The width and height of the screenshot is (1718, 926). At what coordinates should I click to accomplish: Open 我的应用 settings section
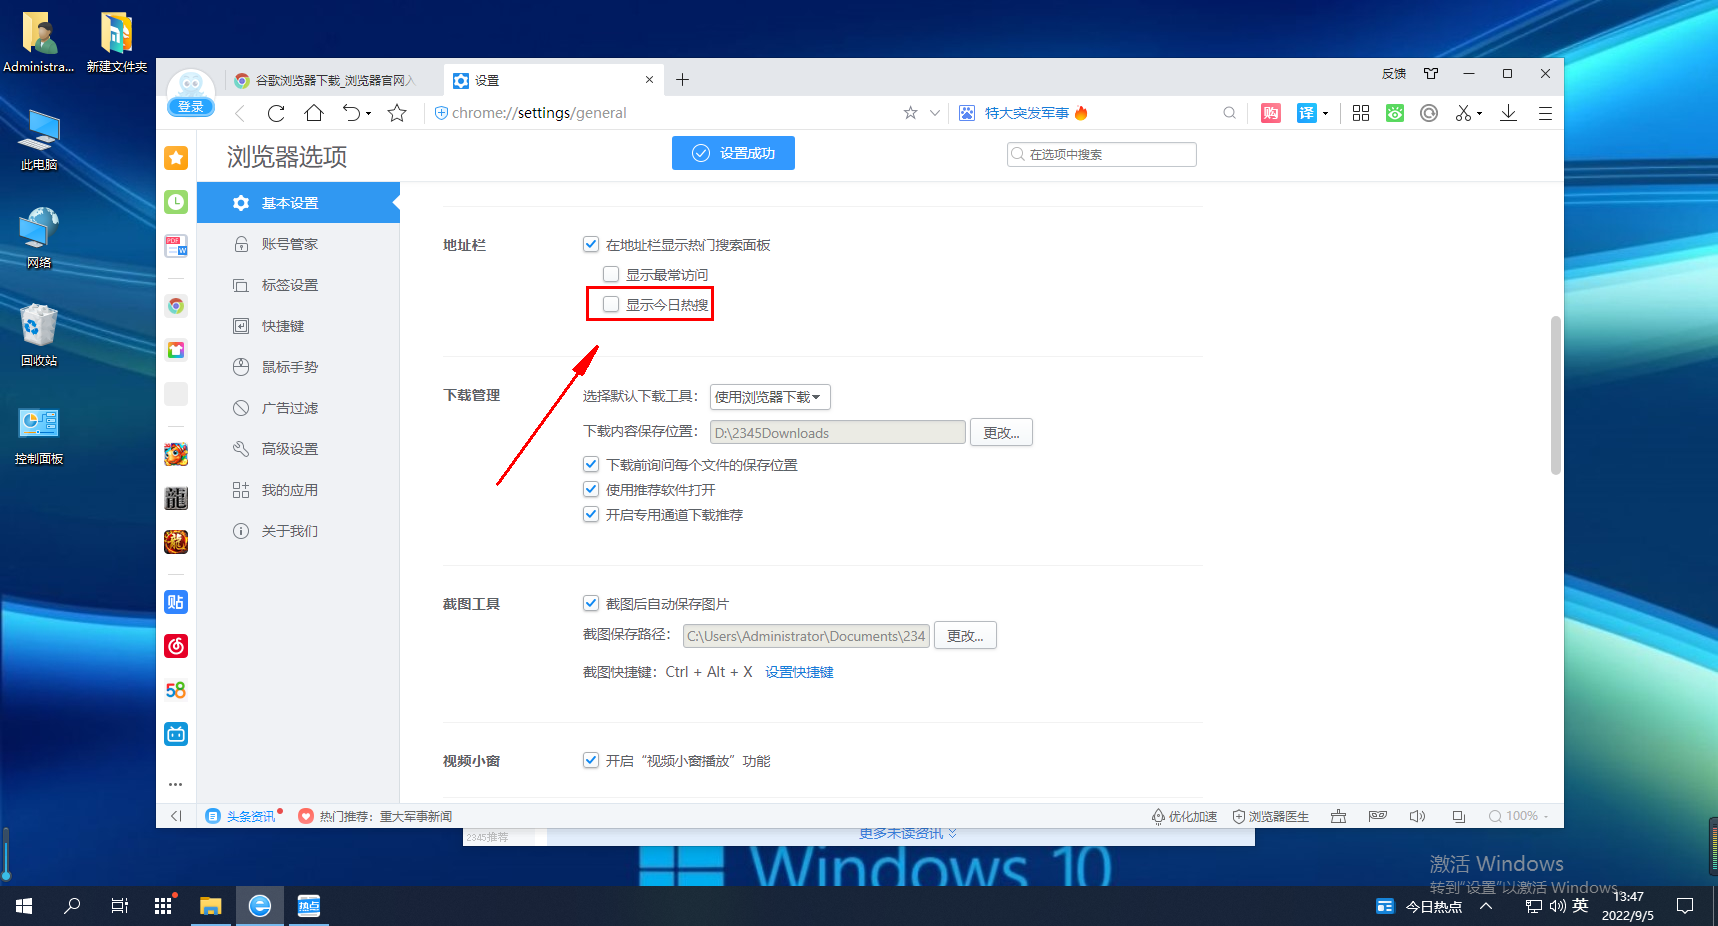pyautogui.click(x=298, y=490)
